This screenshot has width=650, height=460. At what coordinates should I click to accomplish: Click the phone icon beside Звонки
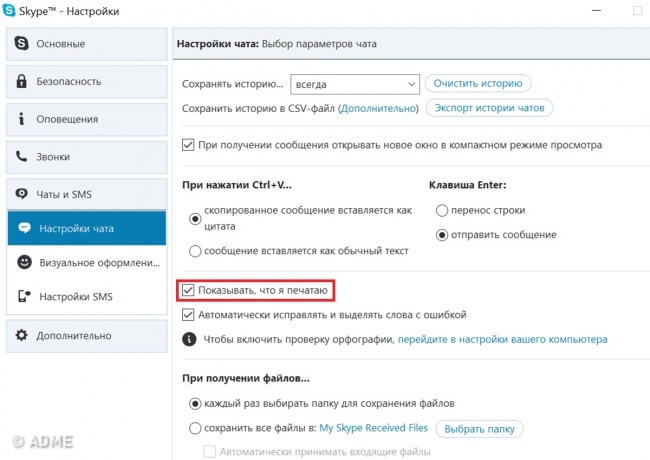coord(23,157)
